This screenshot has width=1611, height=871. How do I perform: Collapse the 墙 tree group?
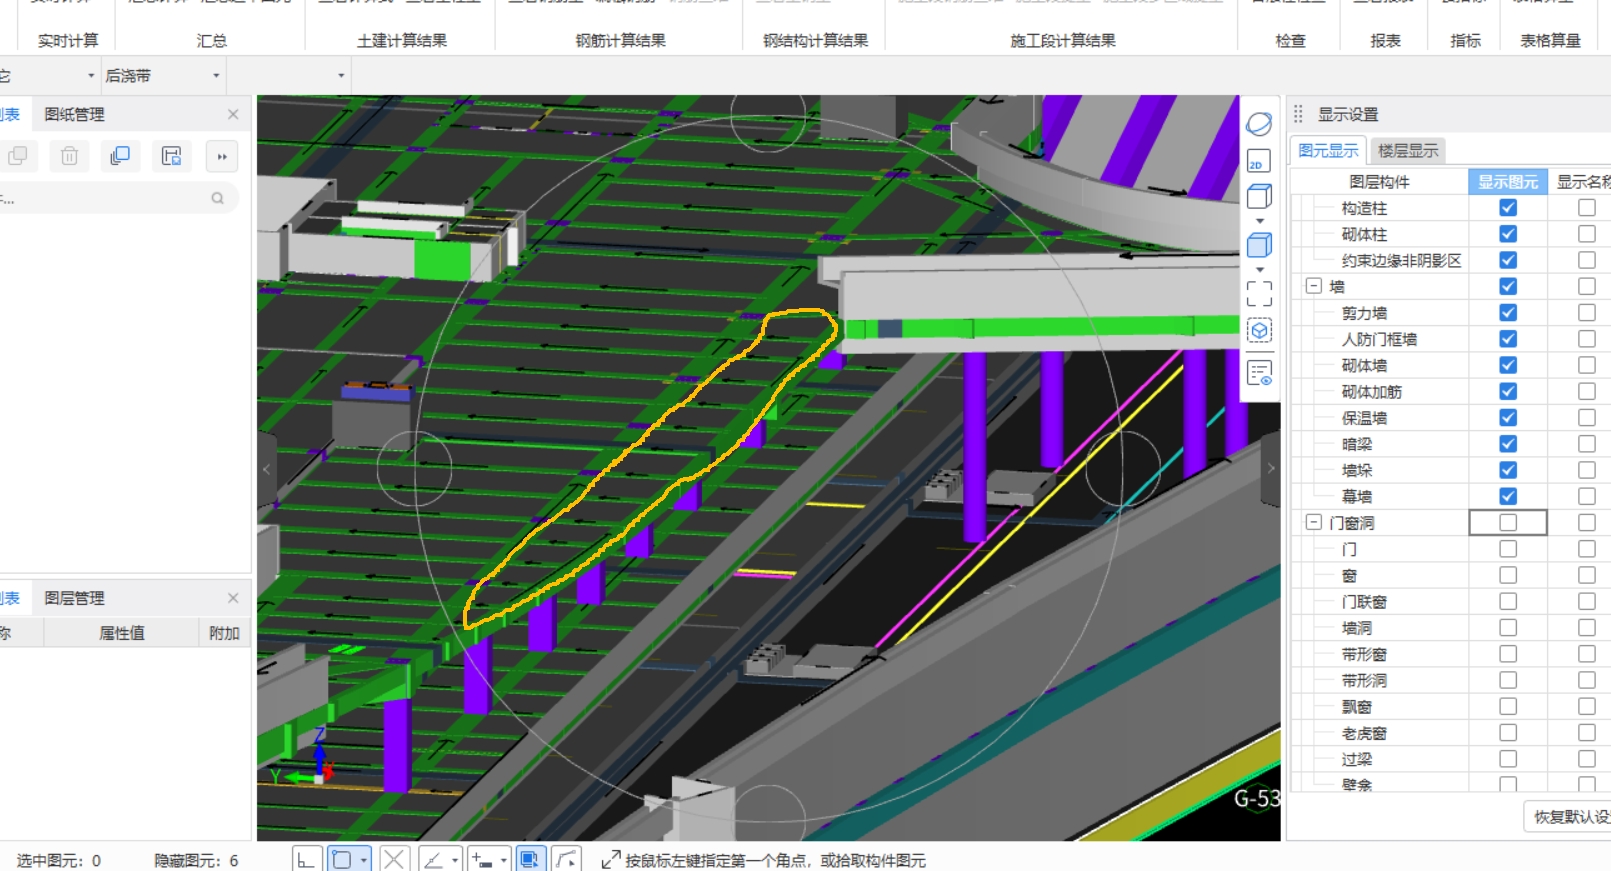pos(1314,286)
